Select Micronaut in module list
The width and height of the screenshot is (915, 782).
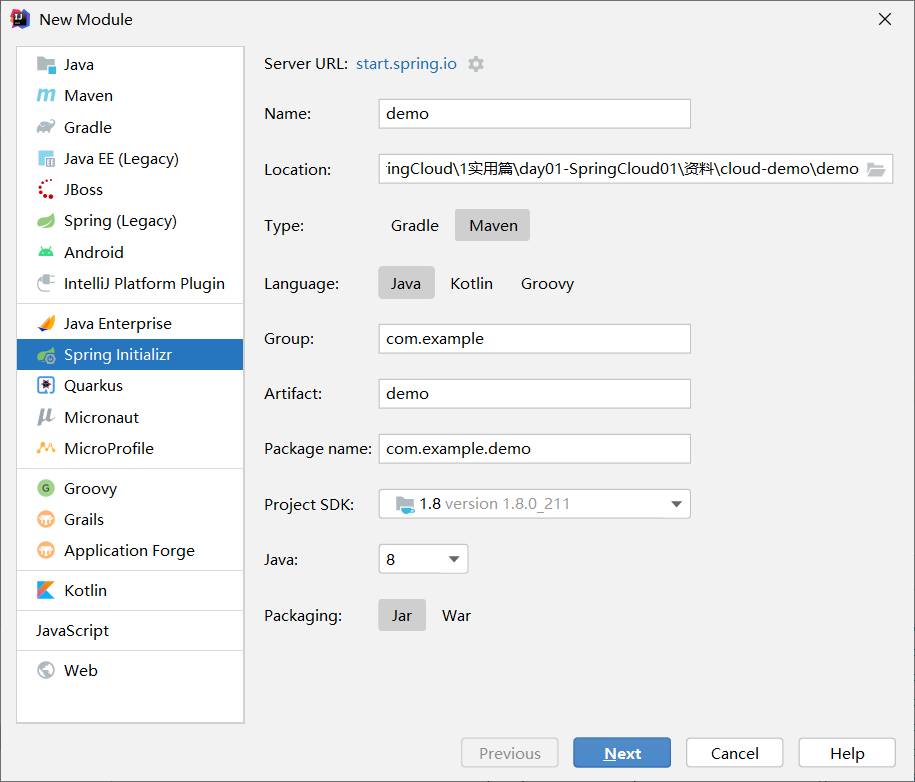(x=130, y=417)
